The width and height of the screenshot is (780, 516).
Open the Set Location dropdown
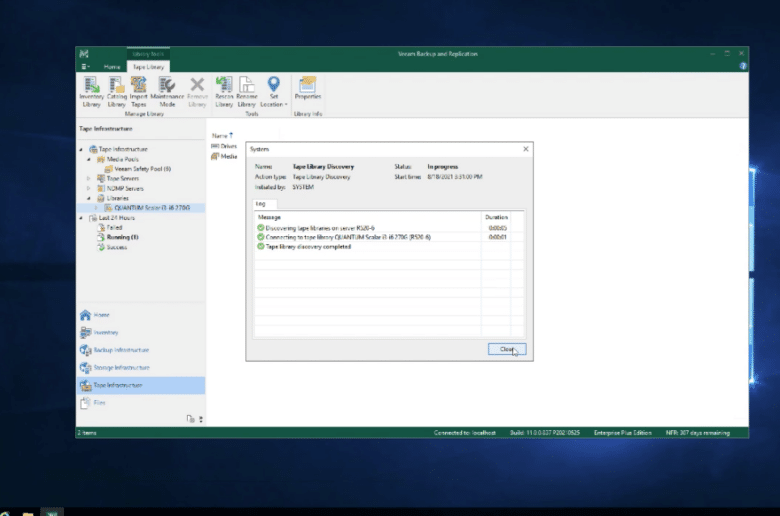click(274, 92)
